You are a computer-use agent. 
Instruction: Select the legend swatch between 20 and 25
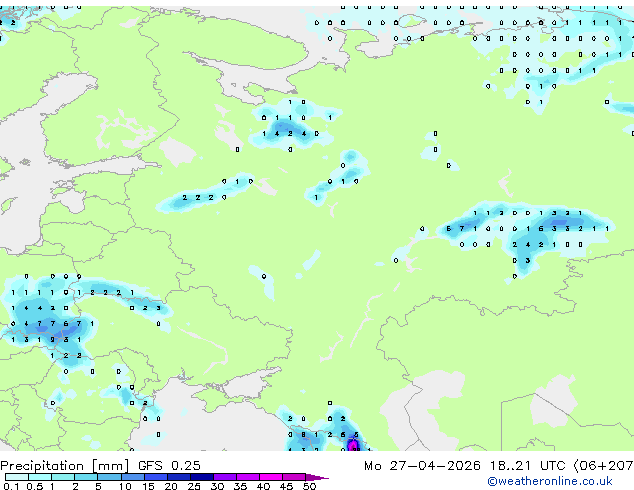(x=179, y=477)
